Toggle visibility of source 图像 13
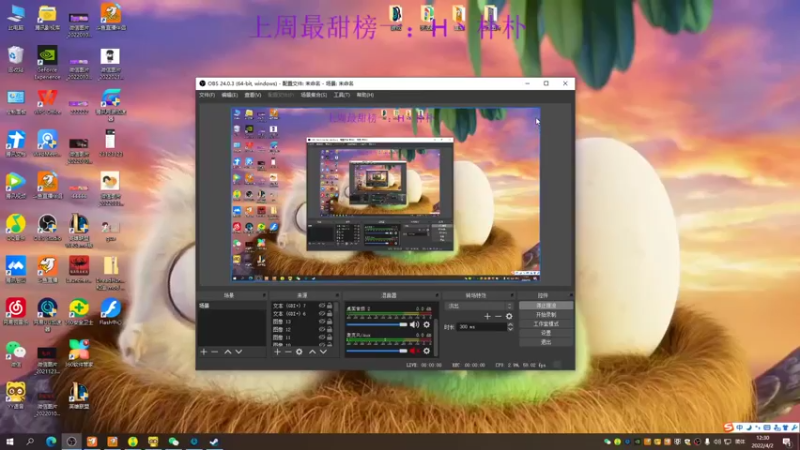Viewport: 800px width, 450px height. 322,322
